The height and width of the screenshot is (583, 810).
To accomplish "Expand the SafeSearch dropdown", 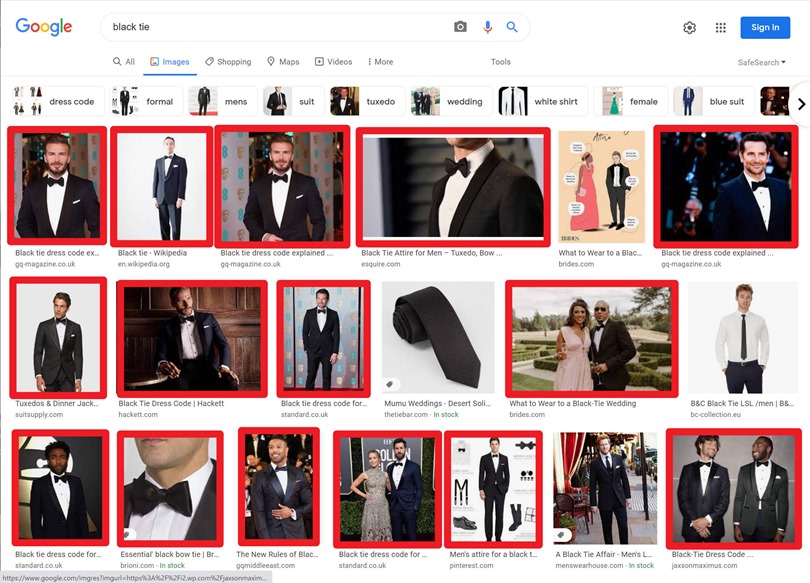I will (x=761, y=62).
